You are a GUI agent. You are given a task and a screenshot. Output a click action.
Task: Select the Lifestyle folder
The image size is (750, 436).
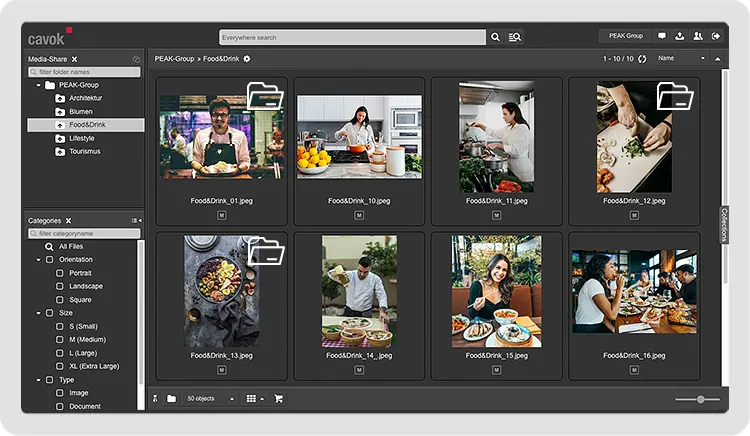coord(81,138)
